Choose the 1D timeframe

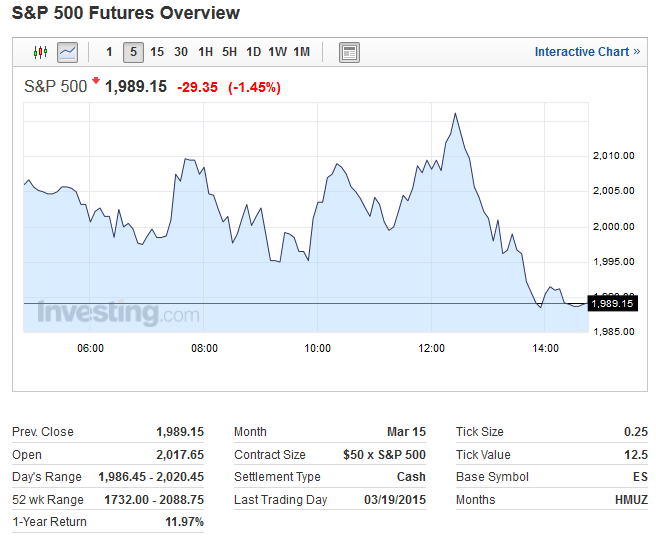click(254, 52)
